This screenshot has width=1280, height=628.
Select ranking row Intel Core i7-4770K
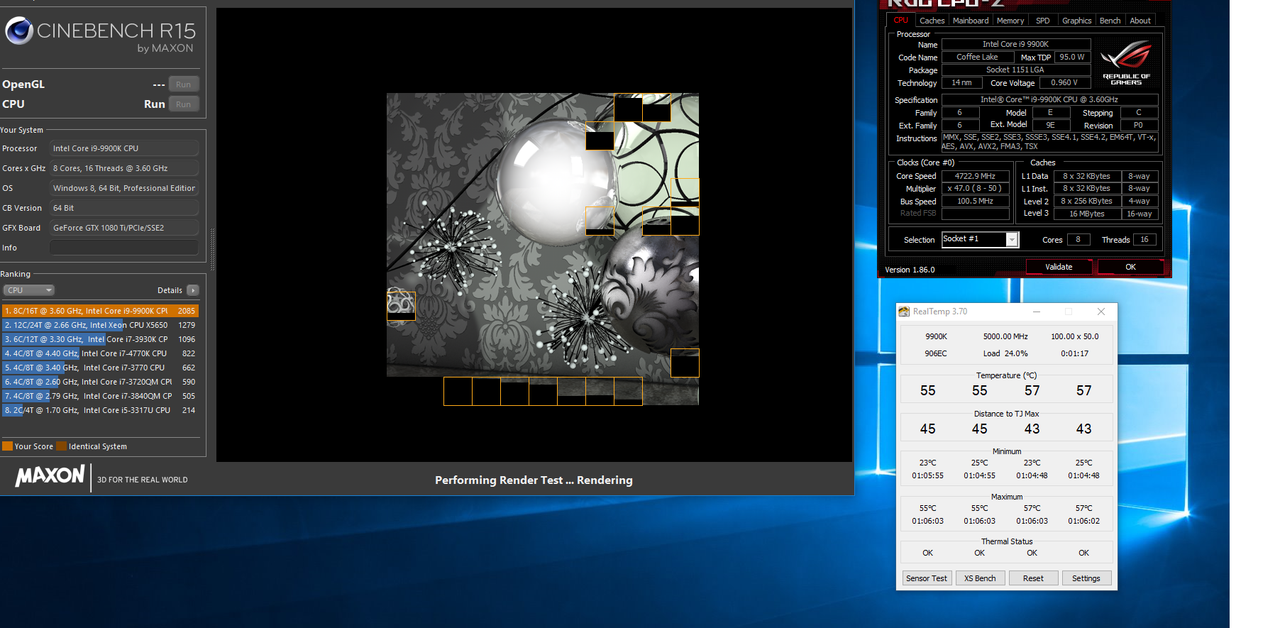tap(100, 353)
